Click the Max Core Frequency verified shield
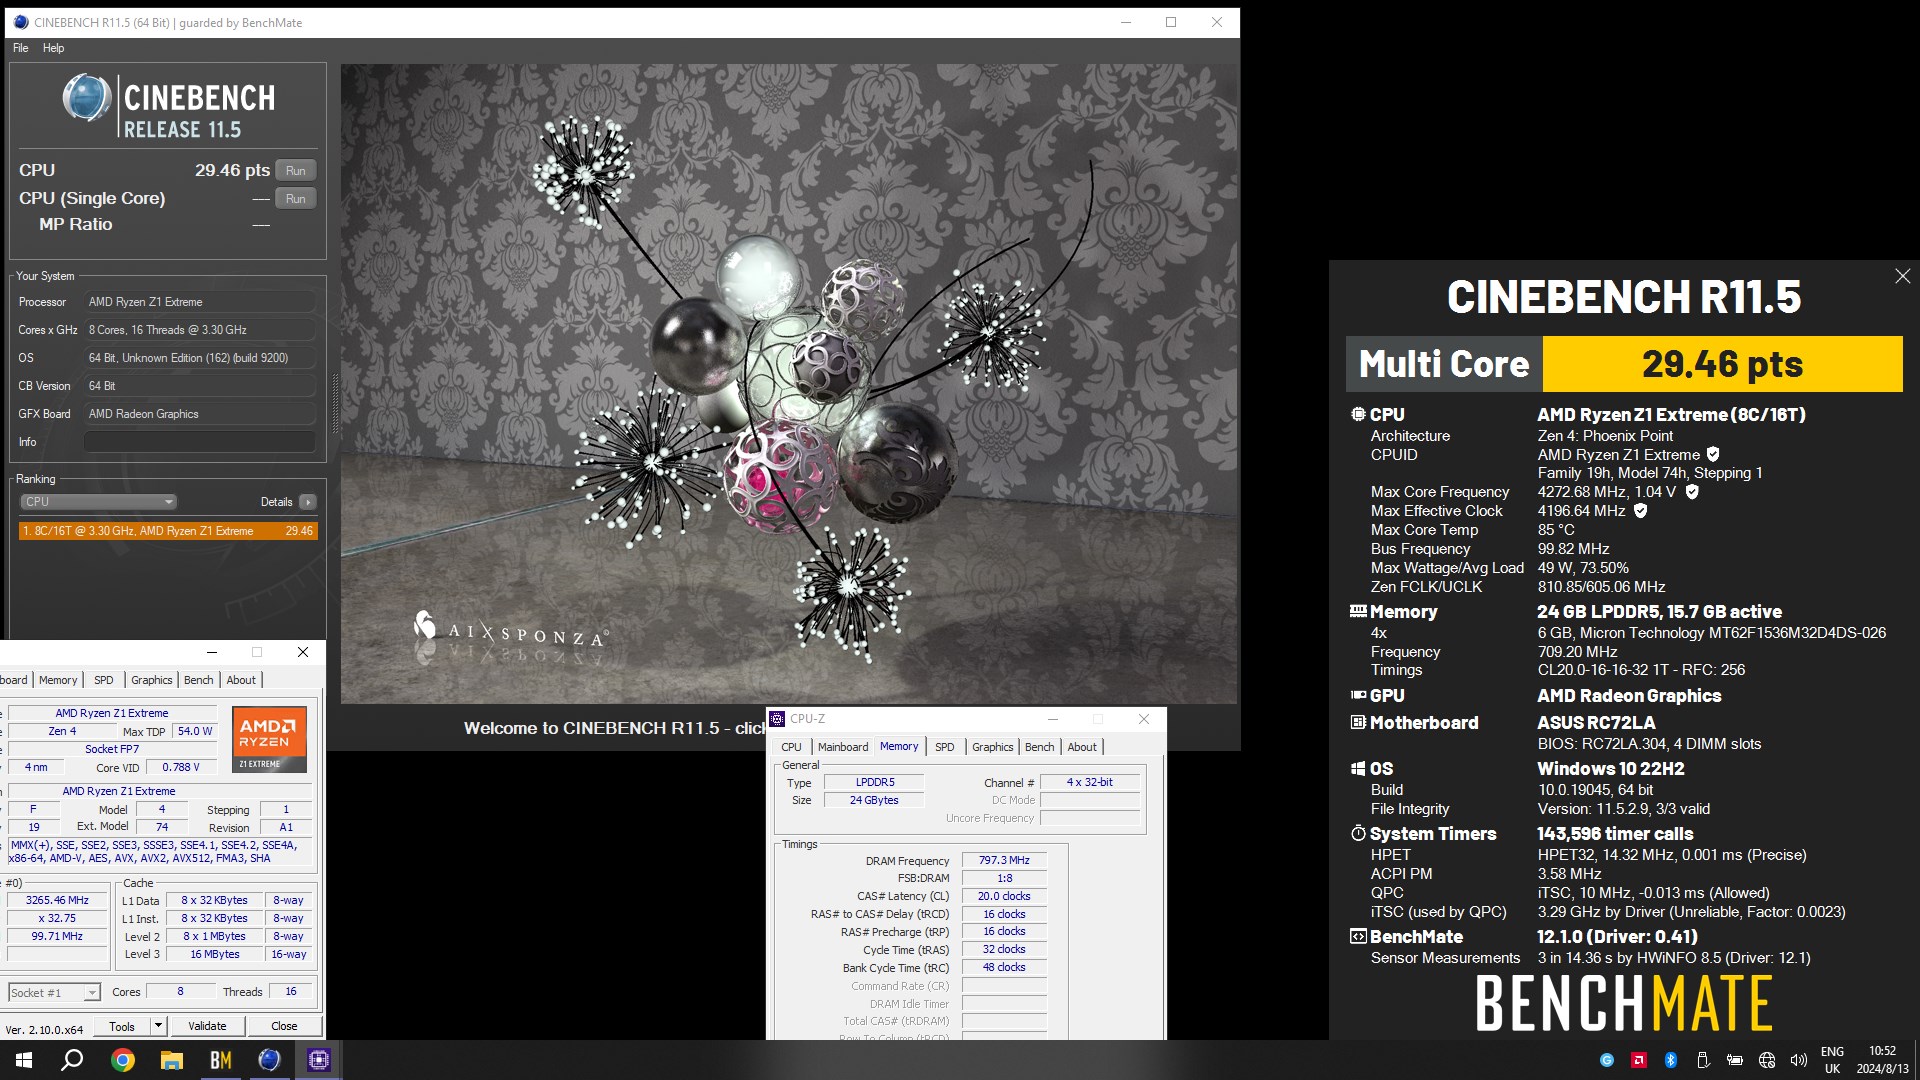 [1692, 492]
